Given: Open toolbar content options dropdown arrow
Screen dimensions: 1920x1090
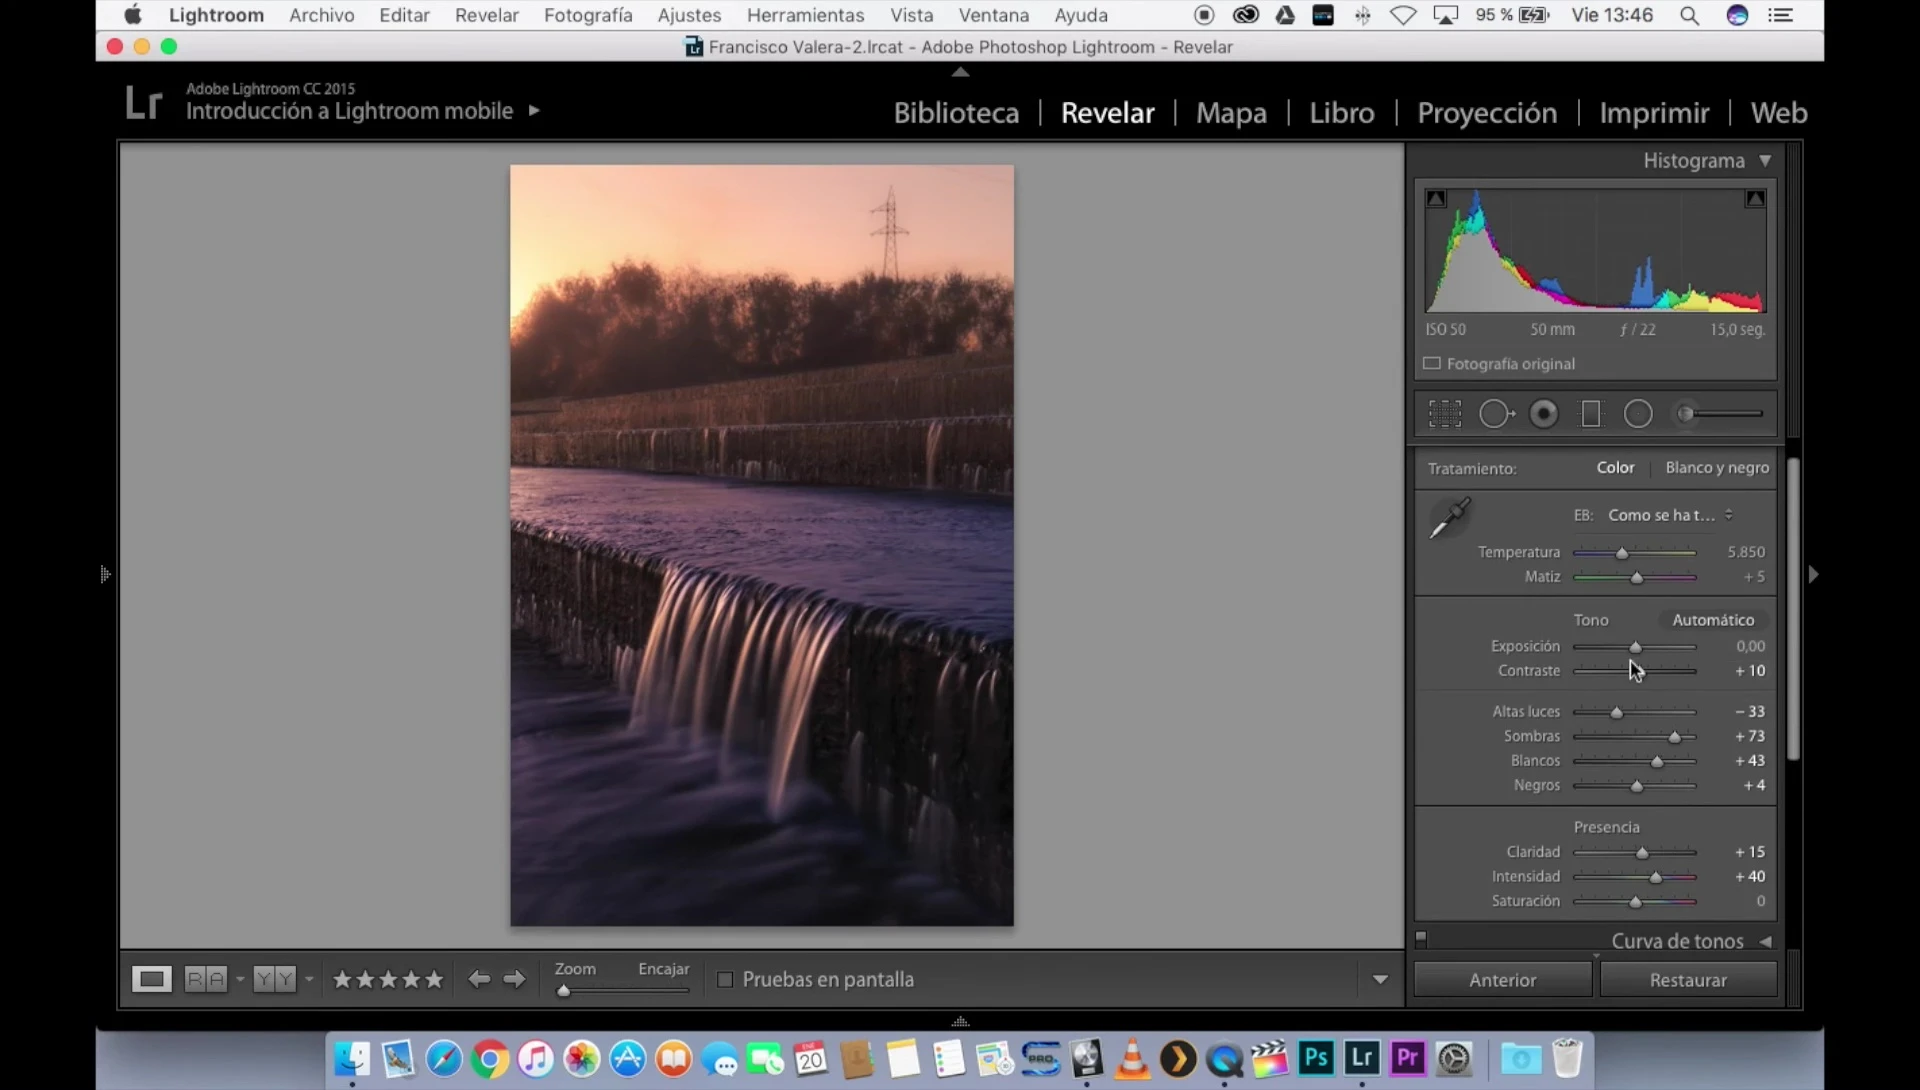Looking at the screenshot, I should click(x=1380, y=980).
